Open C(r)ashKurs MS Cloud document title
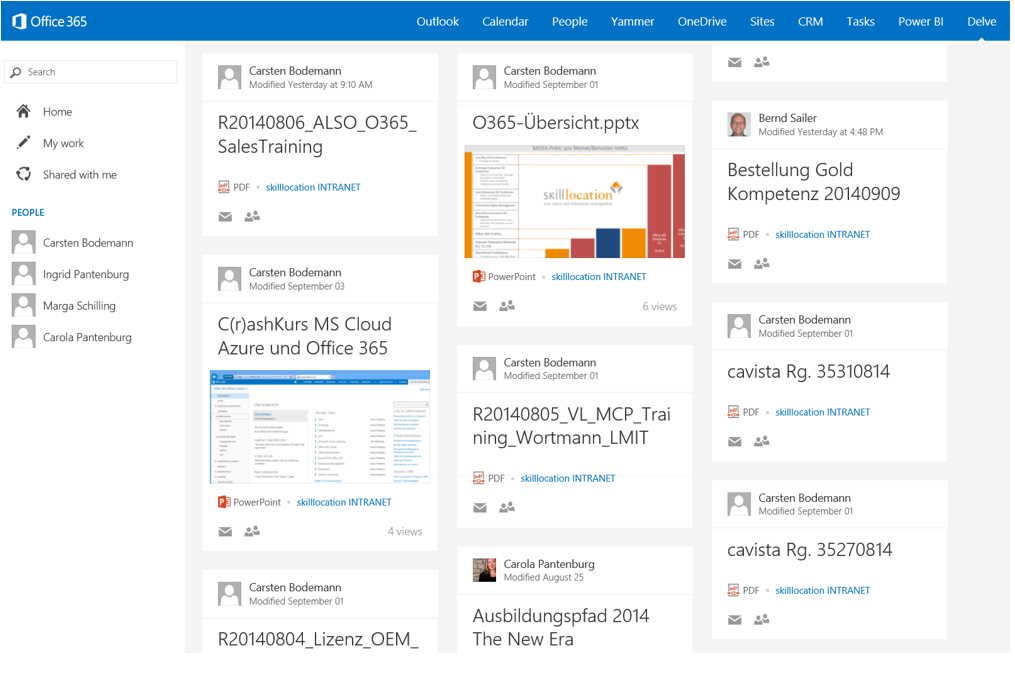The width and height of the screenshot is (1015, 689). point(305,336)
